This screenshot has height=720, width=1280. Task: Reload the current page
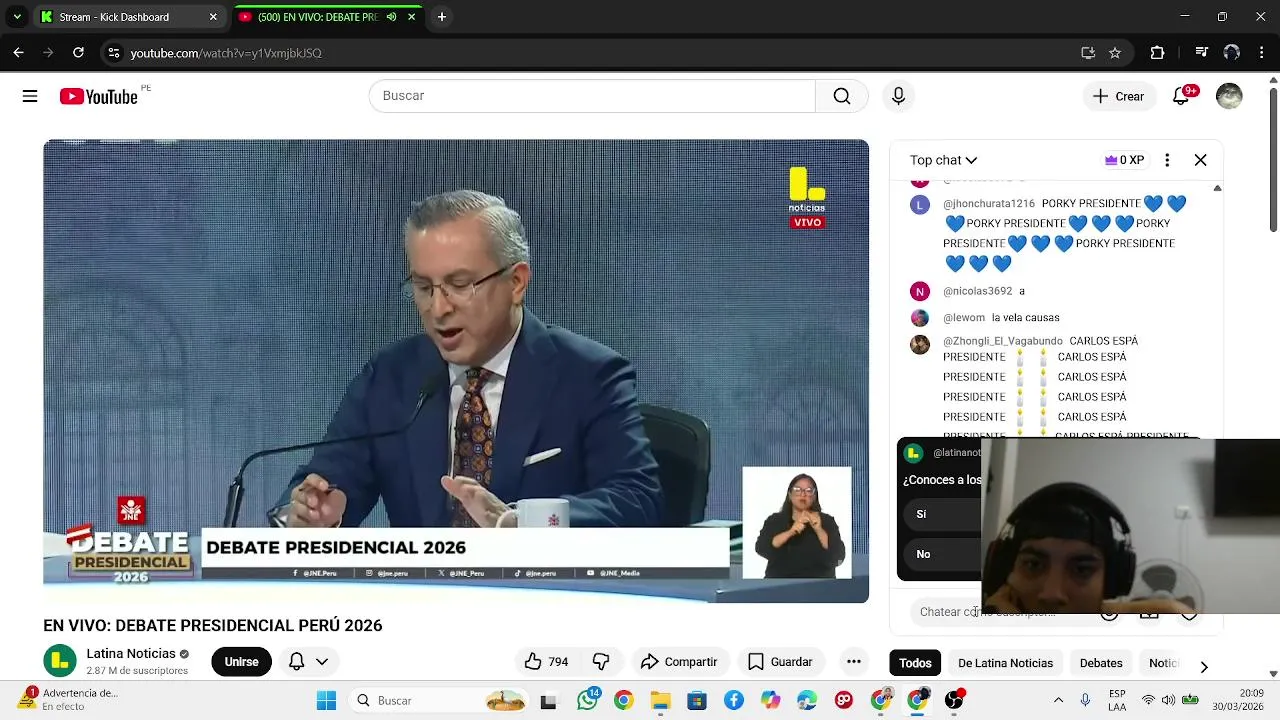(x=78, y=53)
